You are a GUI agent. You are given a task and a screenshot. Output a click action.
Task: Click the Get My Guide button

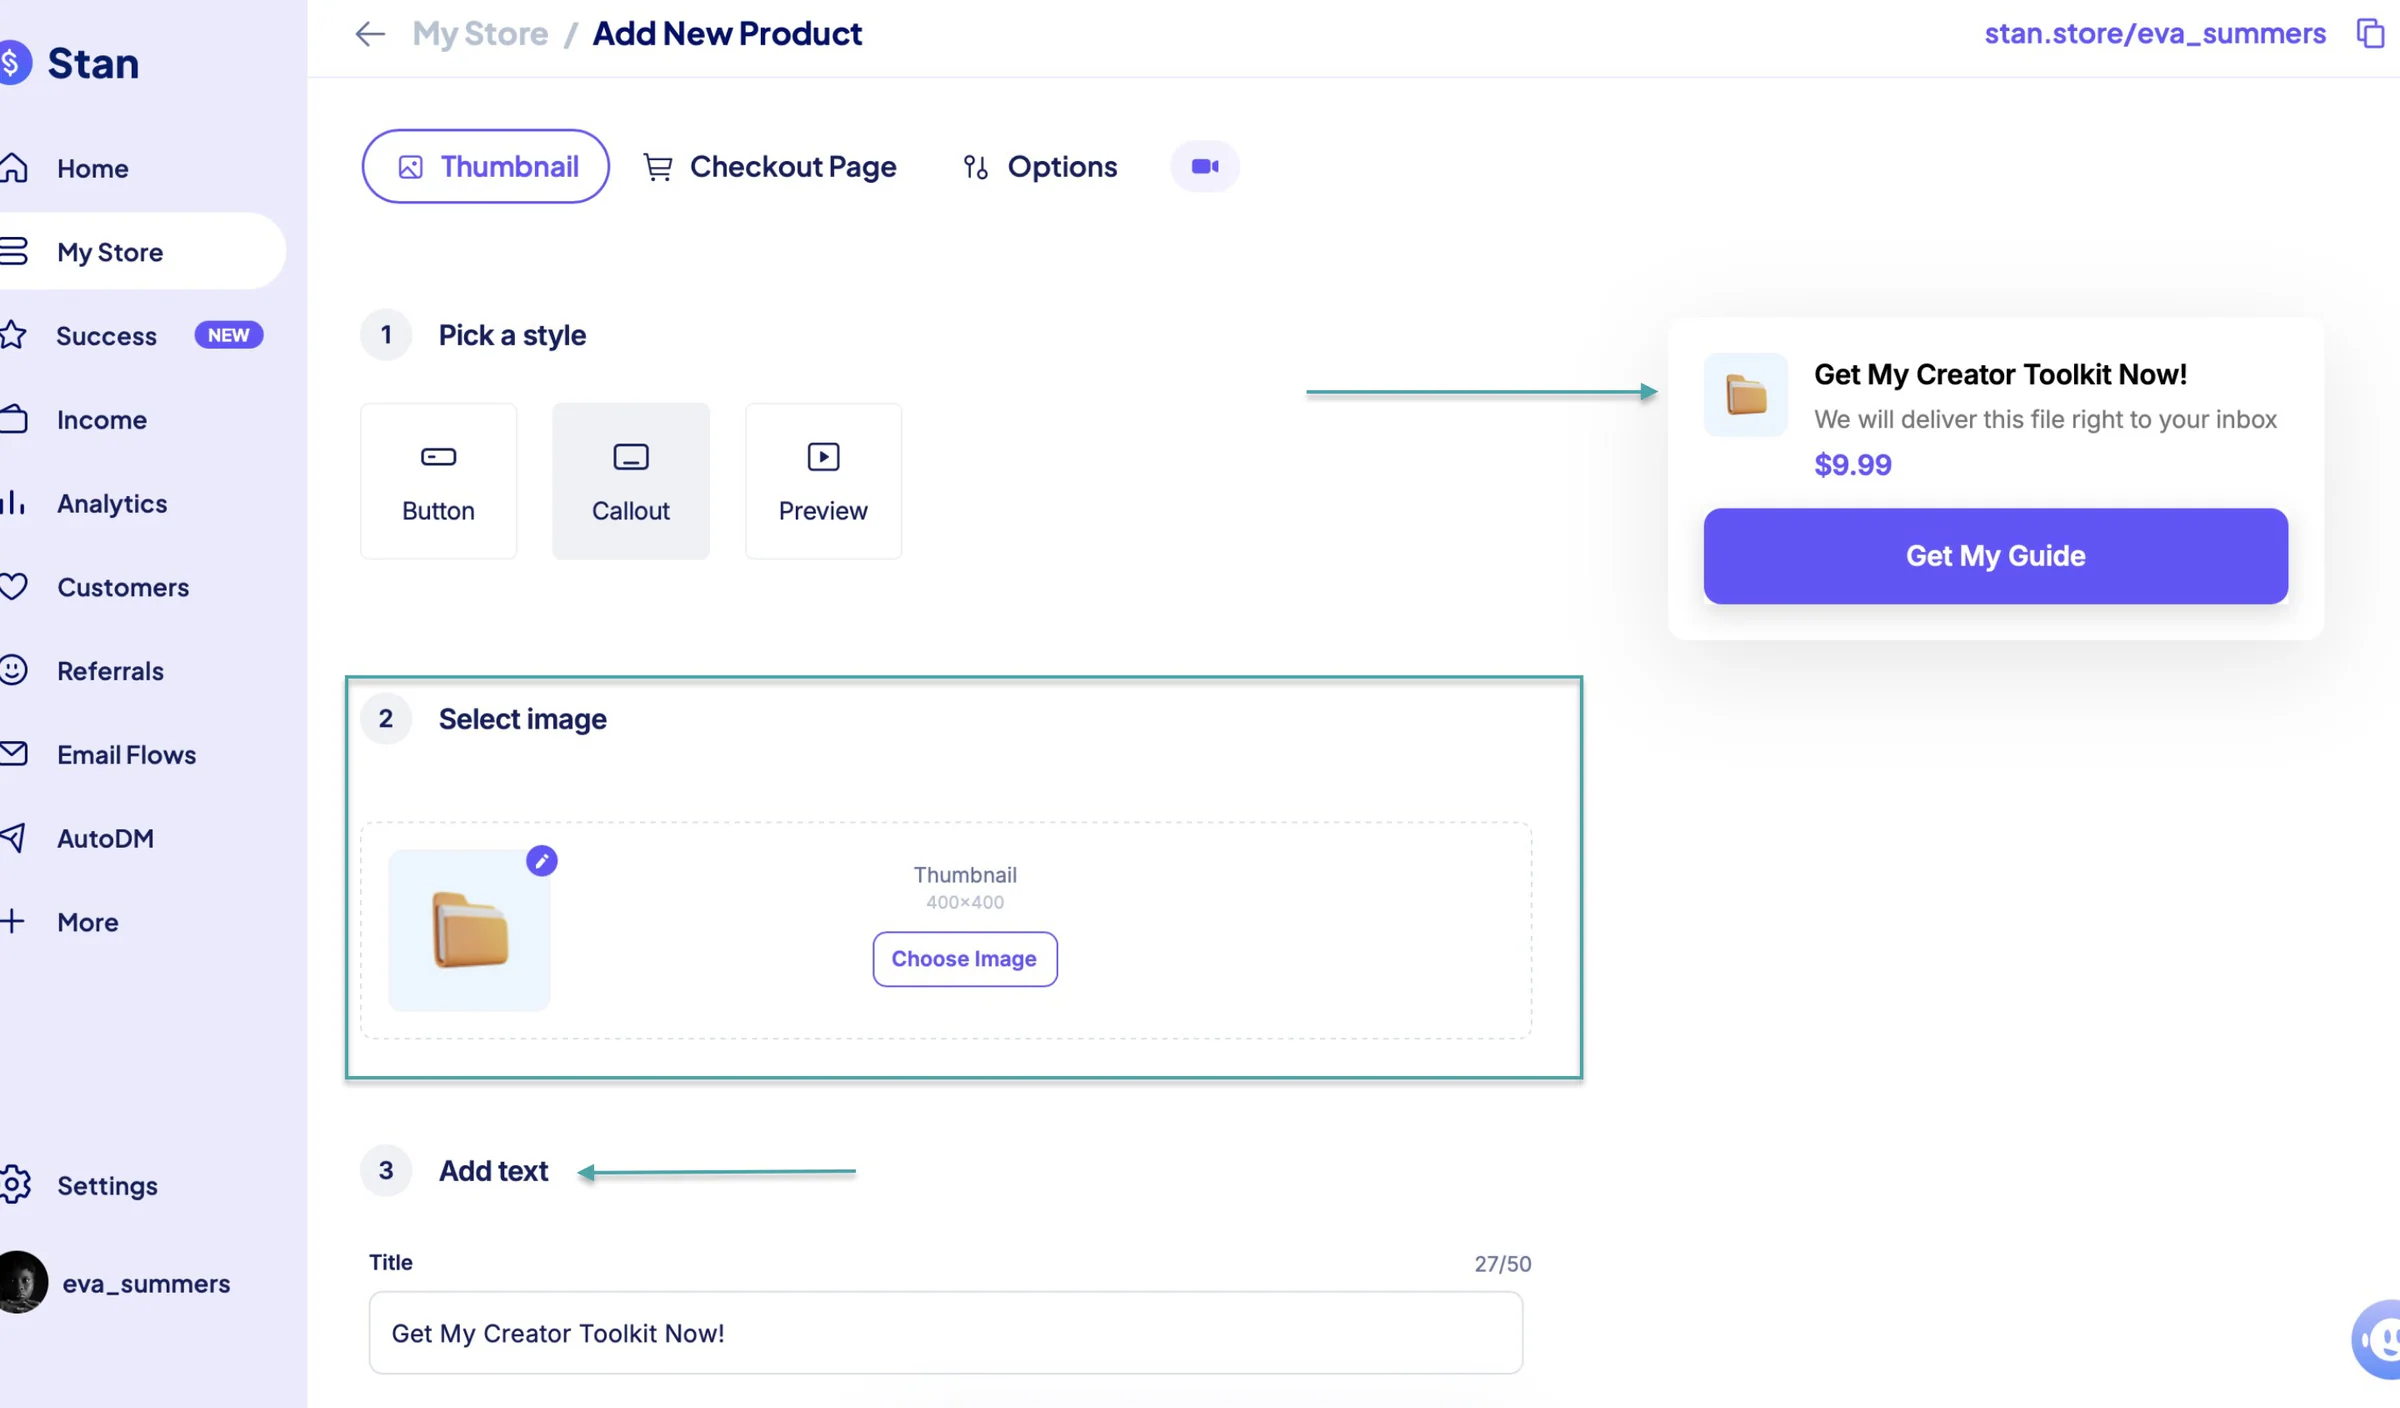point(1995,556)
